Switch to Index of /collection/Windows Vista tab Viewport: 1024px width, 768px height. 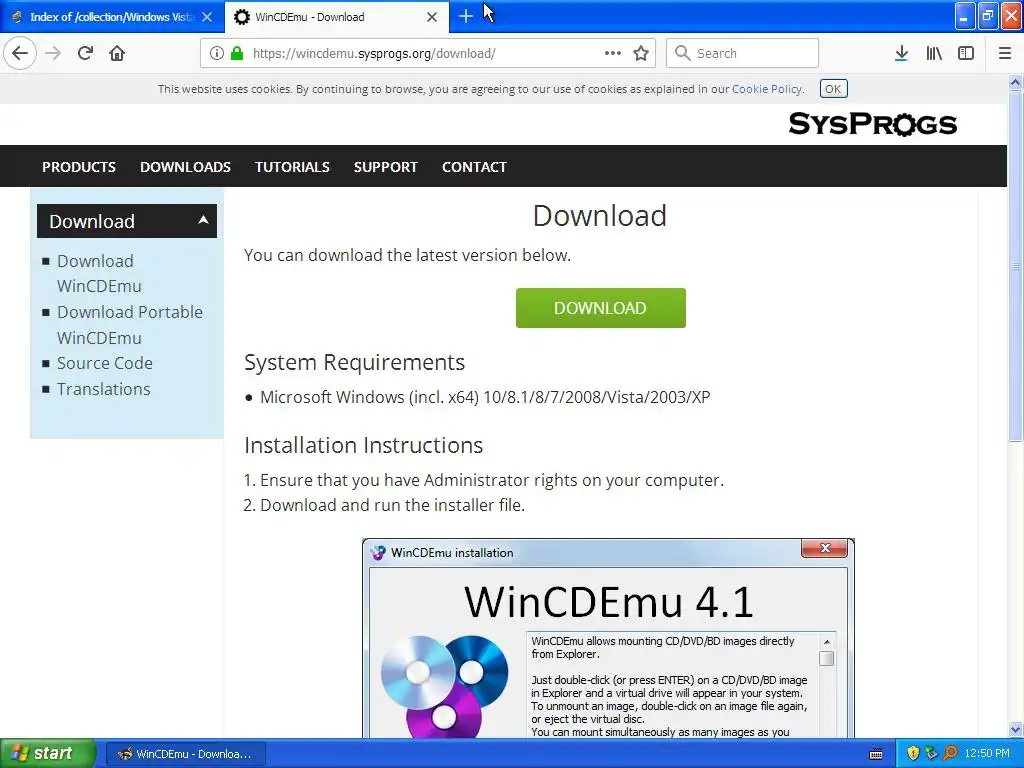[112, 17]
